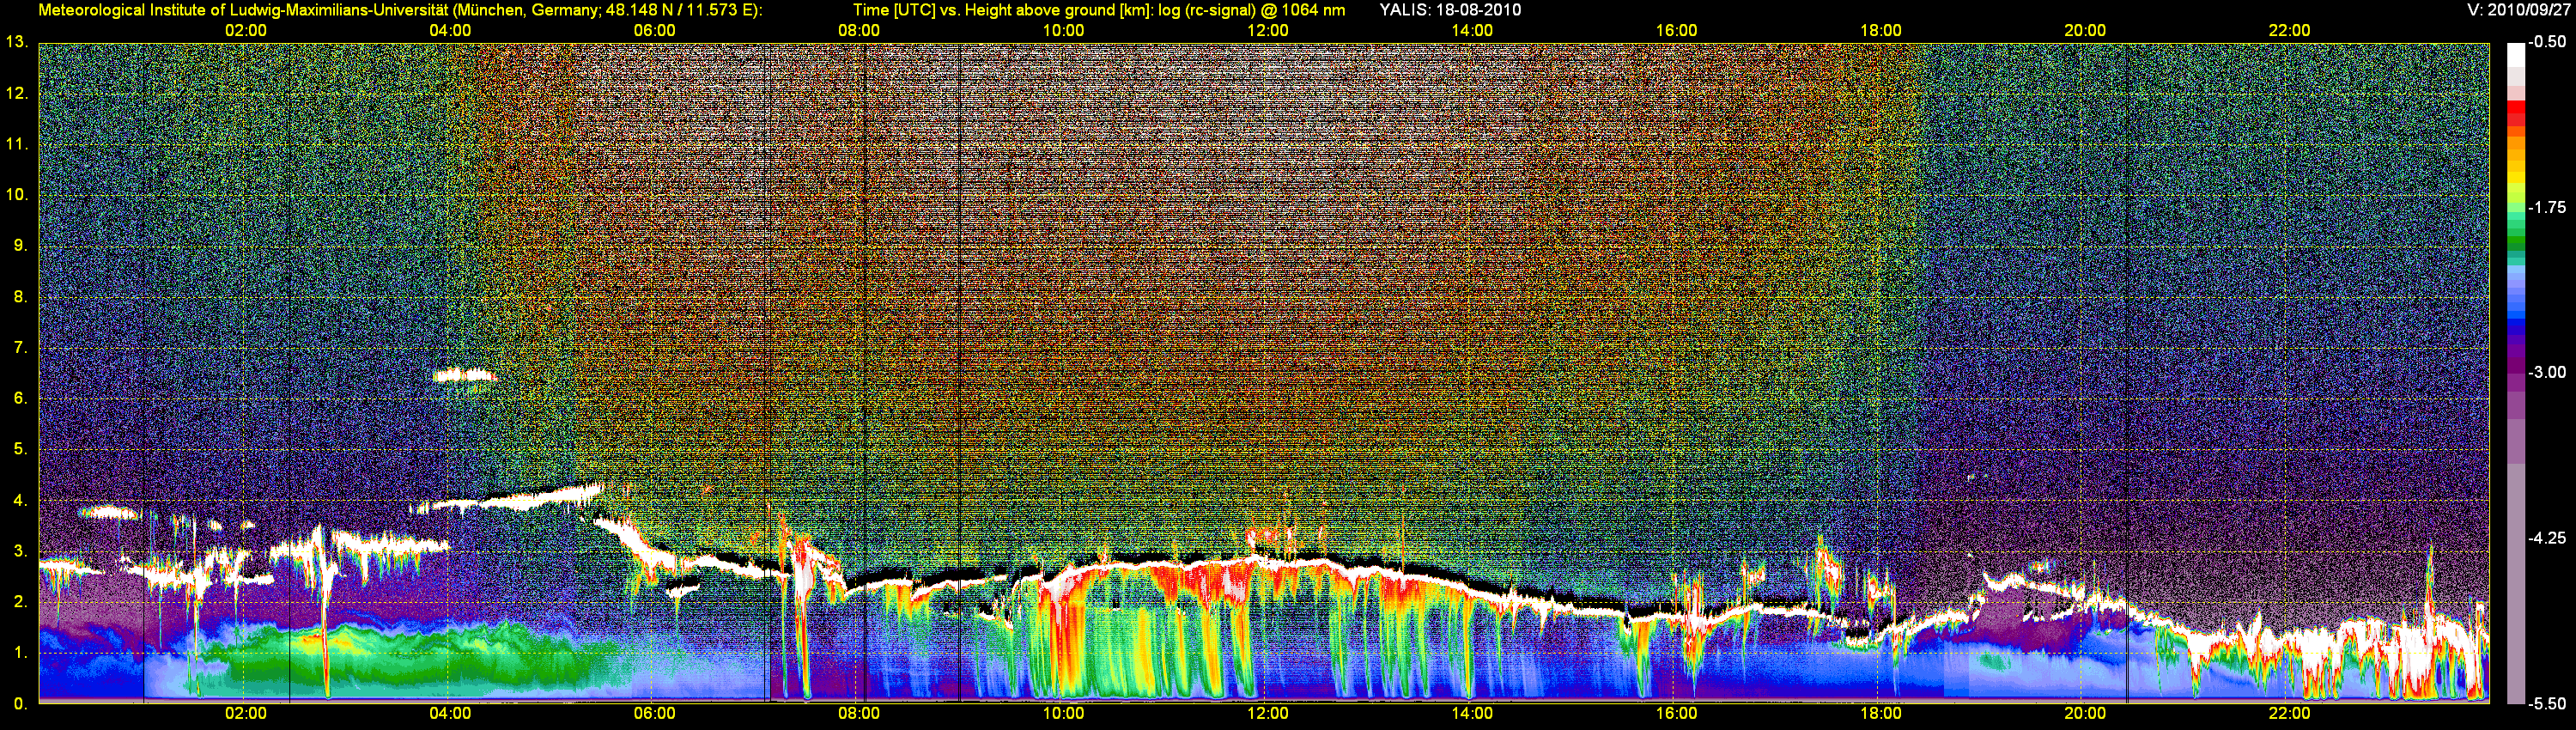Pick the 20:00 label on the lower time axis

(x=2085, y=714)
